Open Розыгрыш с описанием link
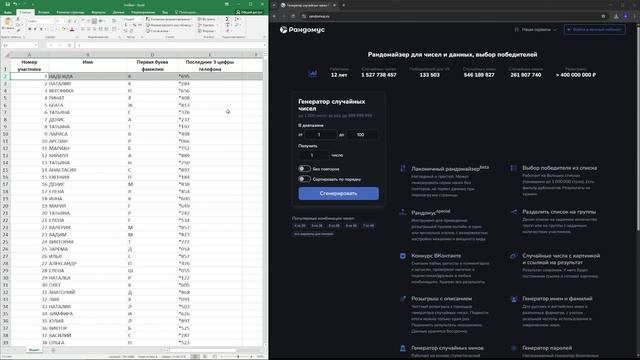640x360 pixels. [441, 299]
